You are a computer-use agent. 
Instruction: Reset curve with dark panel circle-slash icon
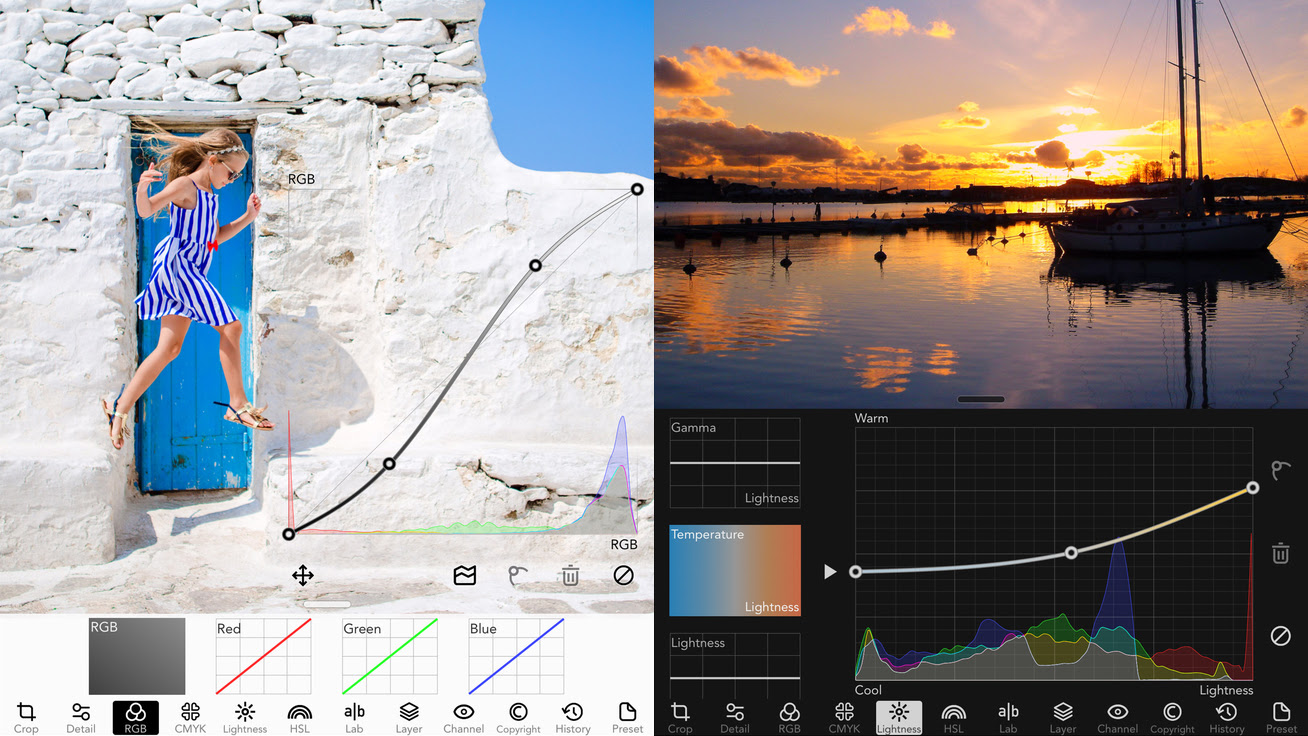tap(1281, 636)
